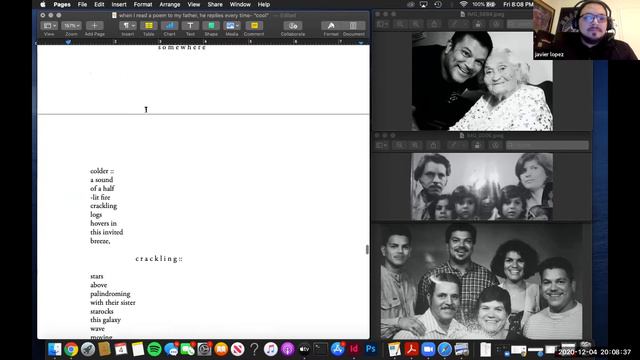Open sidebar view dropdown in top Preview window
The width and height of the screenshot is (640, 360).
382,24
